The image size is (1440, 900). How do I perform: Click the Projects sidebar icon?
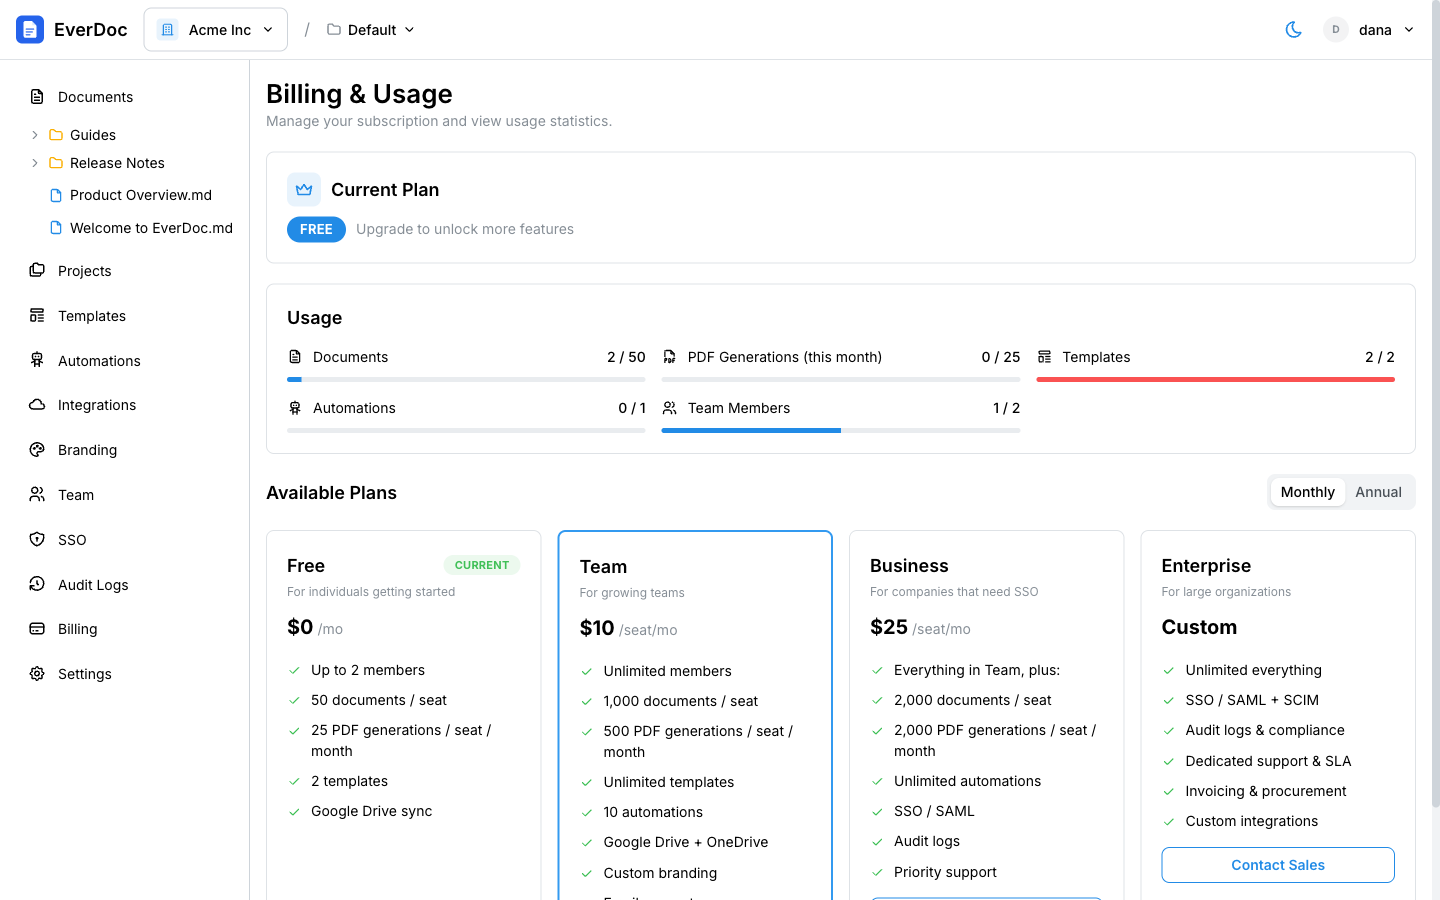tap(37, 270)
